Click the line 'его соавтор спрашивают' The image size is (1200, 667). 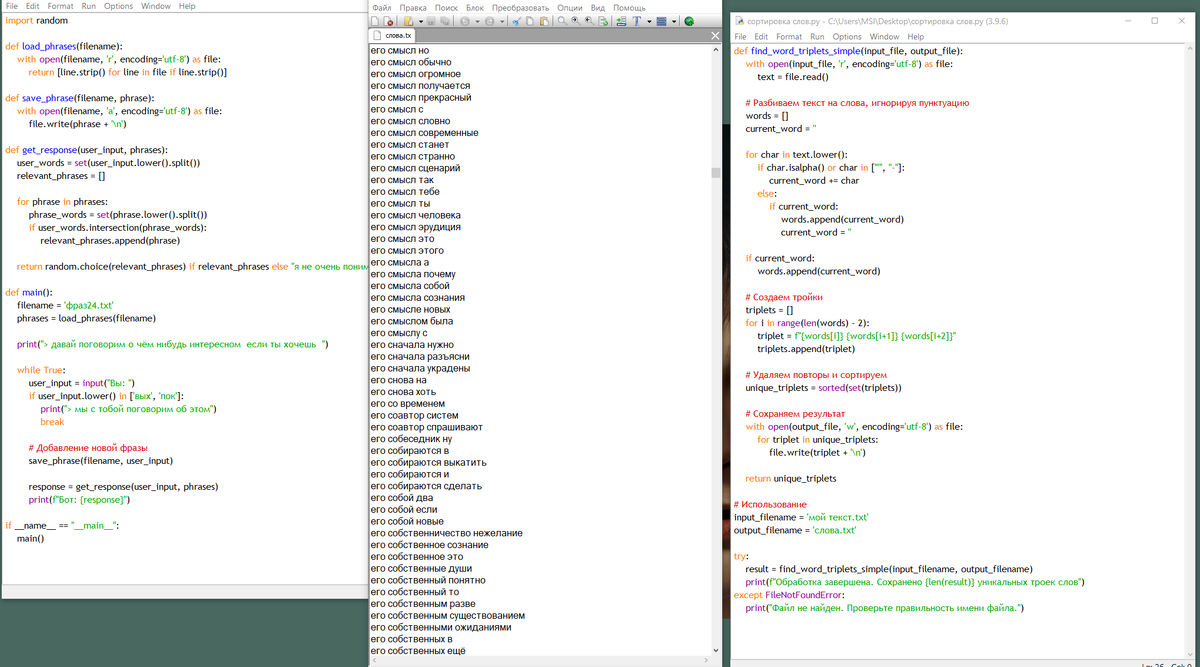click(426, 426)
